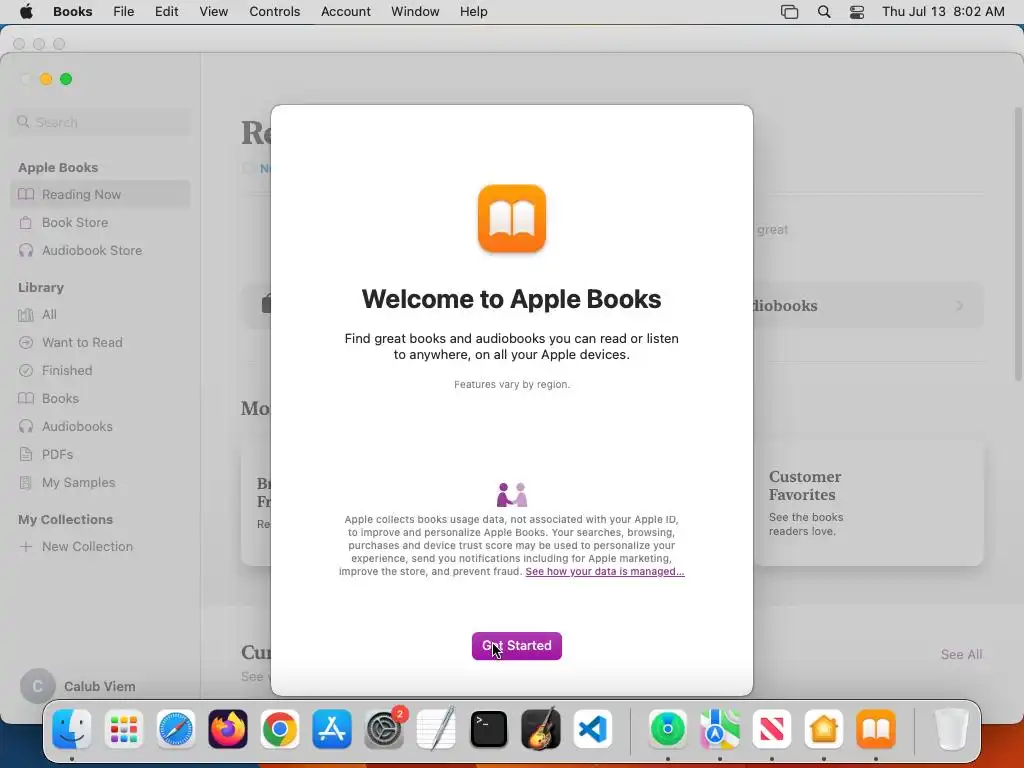Open Terminal from the Dock
Viewport: 1024px width, 768px height.
[x=488, y=729]
